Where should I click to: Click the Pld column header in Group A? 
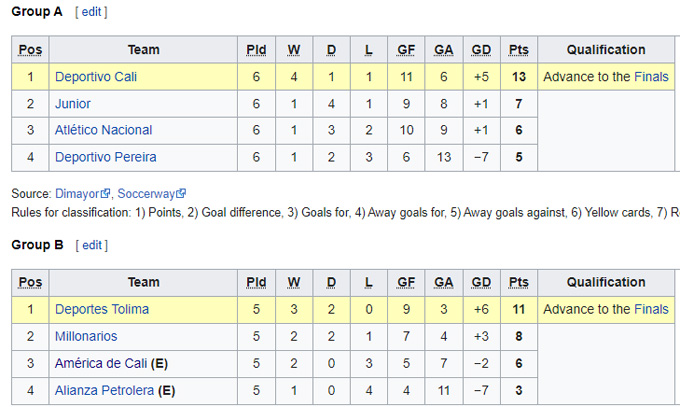coord(255,50)
